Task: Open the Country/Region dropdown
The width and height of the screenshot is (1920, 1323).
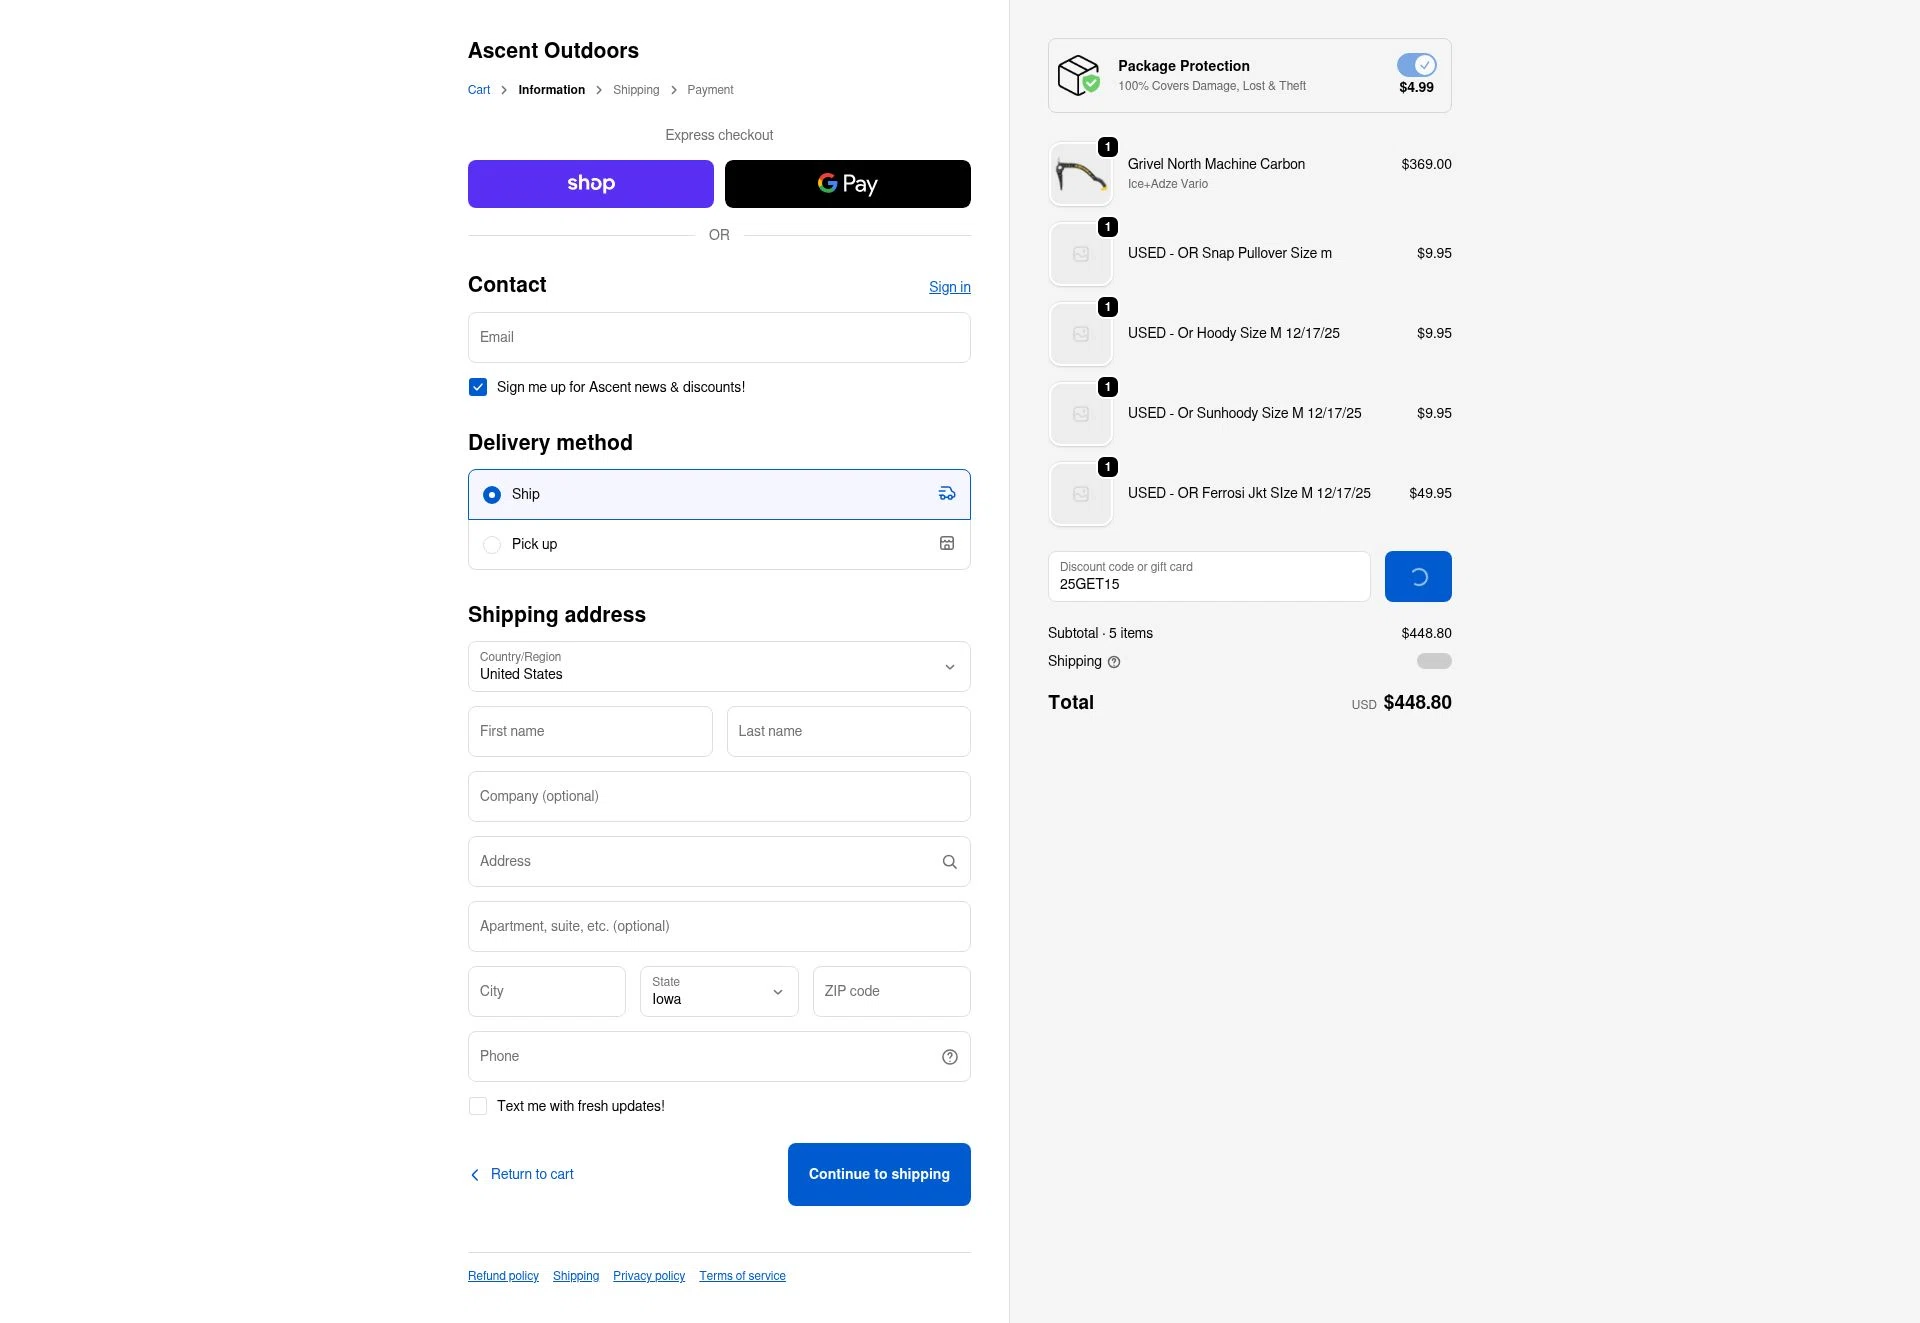Action: [718, 666]
